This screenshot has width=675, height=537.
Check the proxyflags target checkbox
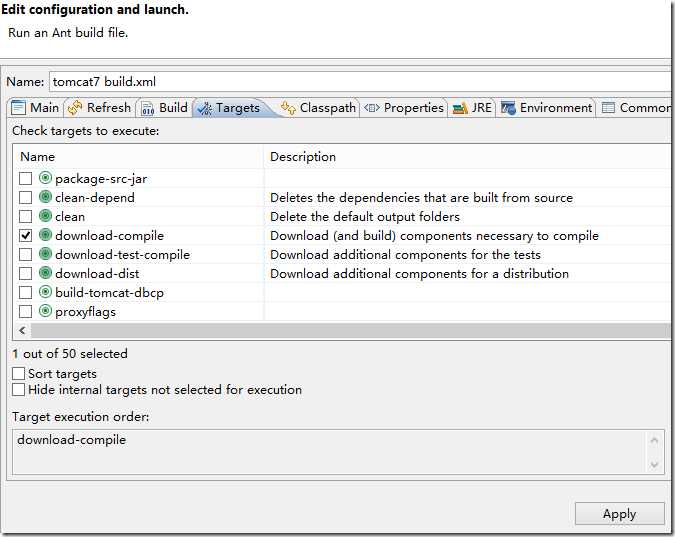[25, 311]
